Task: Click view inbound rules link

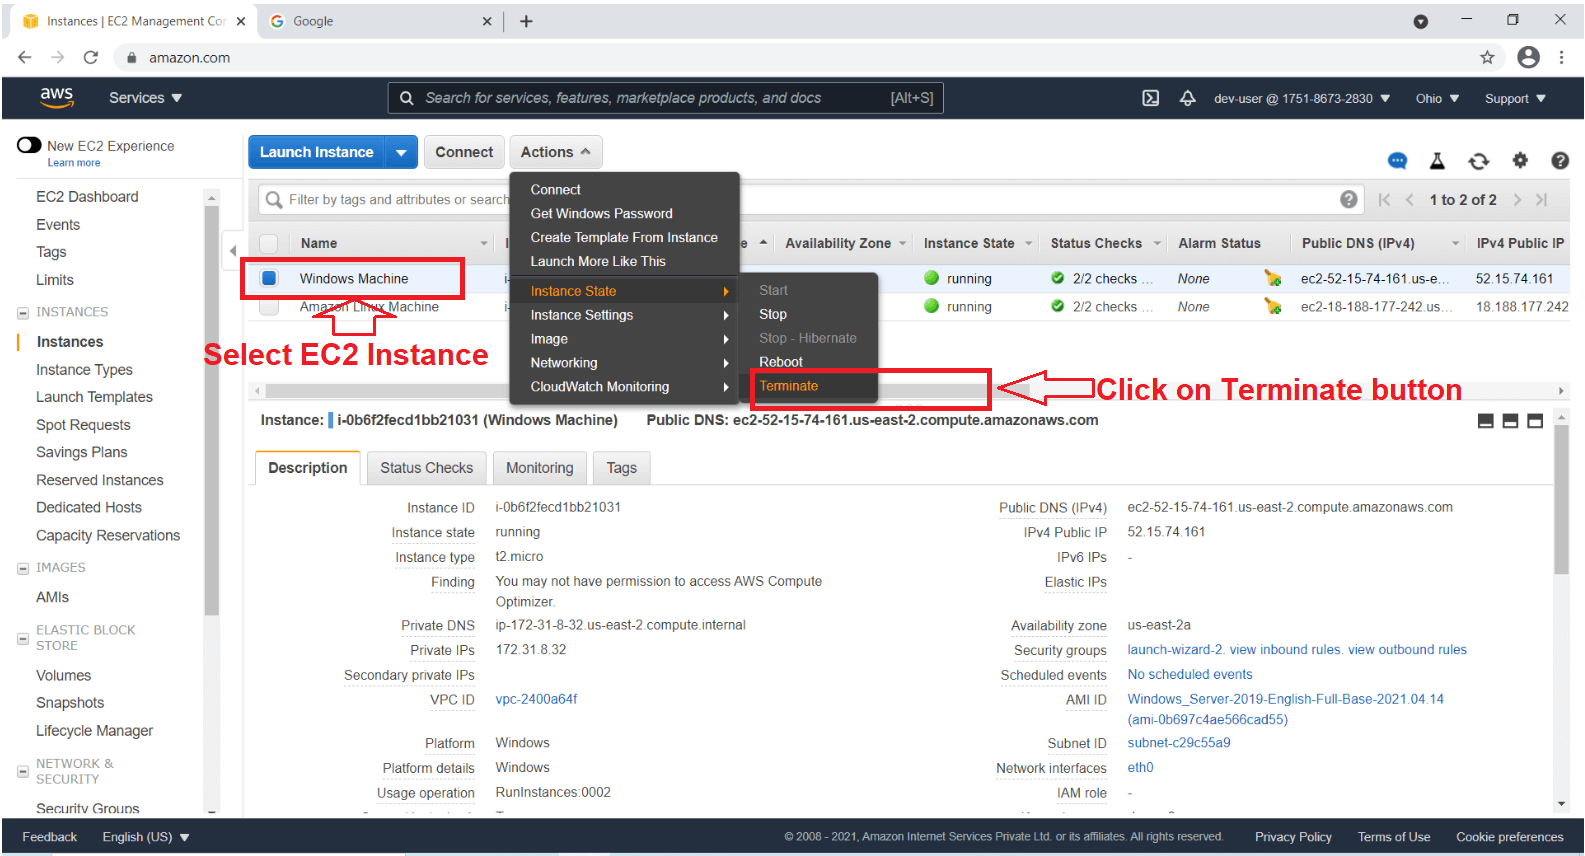Action: (1285, 650)
